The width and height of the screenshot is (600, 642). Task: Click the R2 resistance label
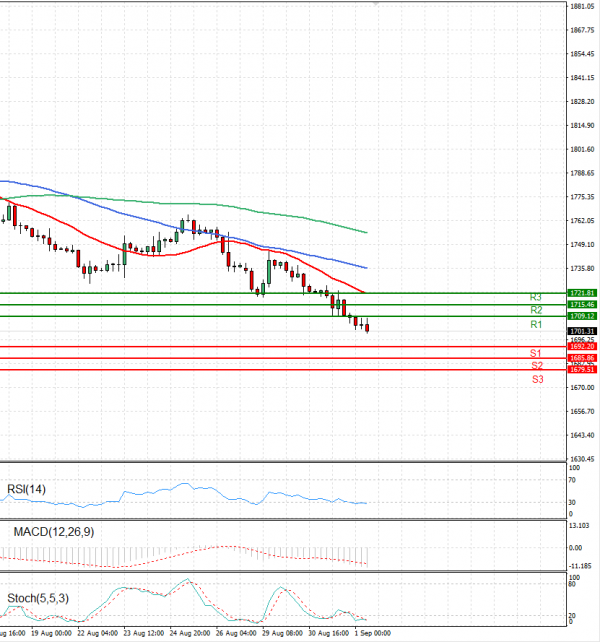536,311
